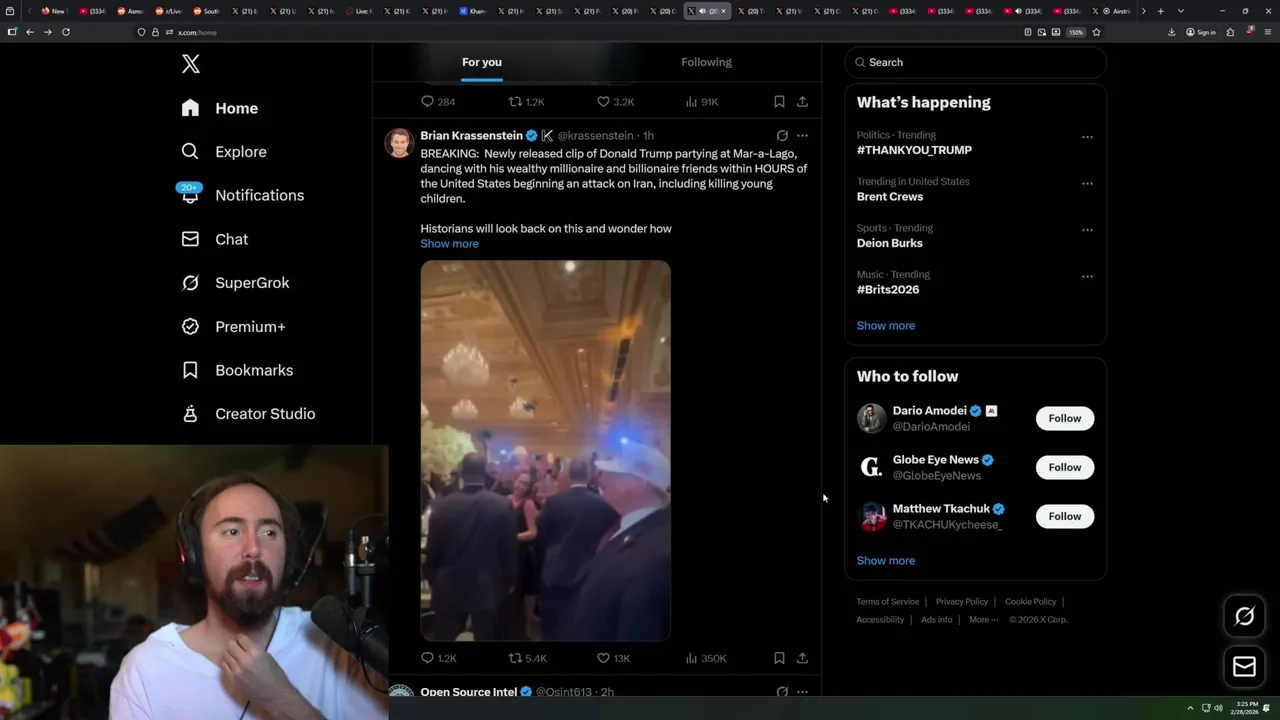The width and height of the screenshot is (1280, 720).
Task: Share the post with 91K views
Action: click(x=802, y=102)
